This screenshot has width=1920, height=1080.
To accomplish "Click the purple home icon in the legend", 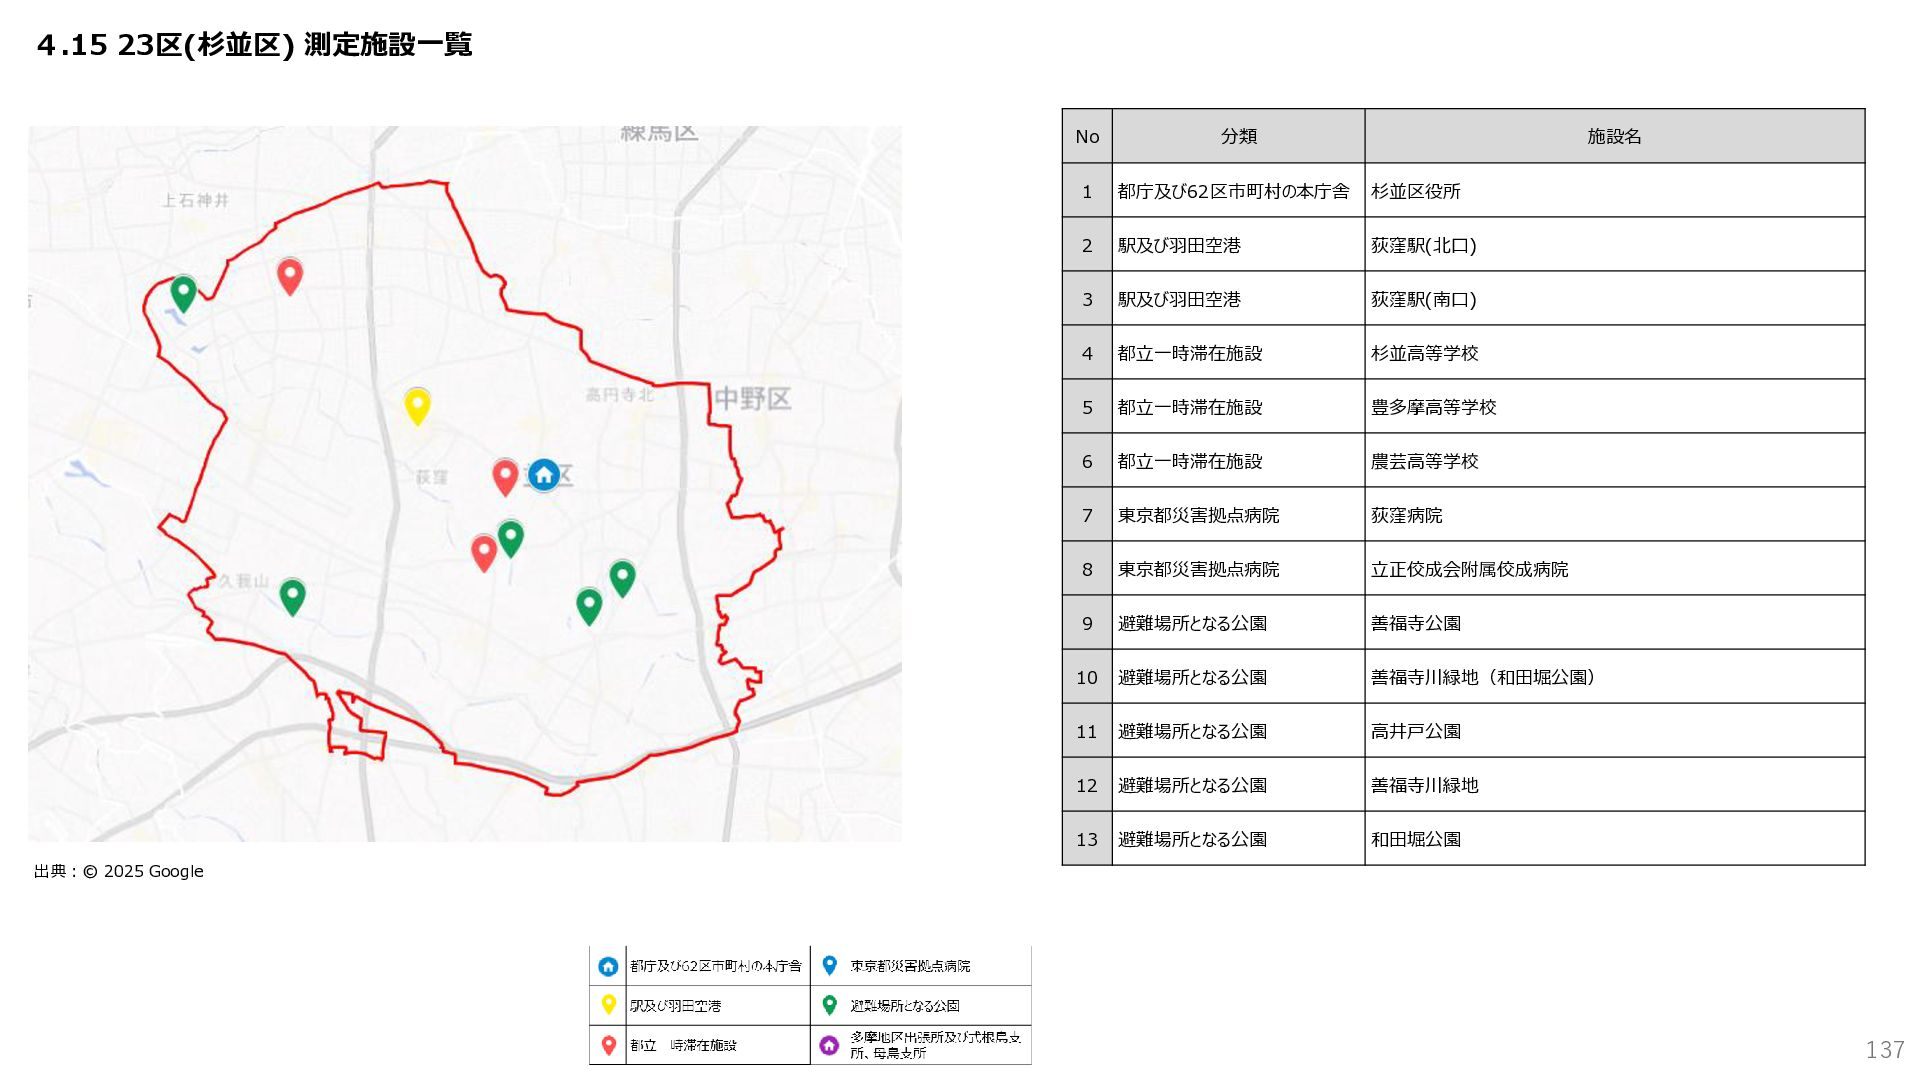I will [829, 1045].
